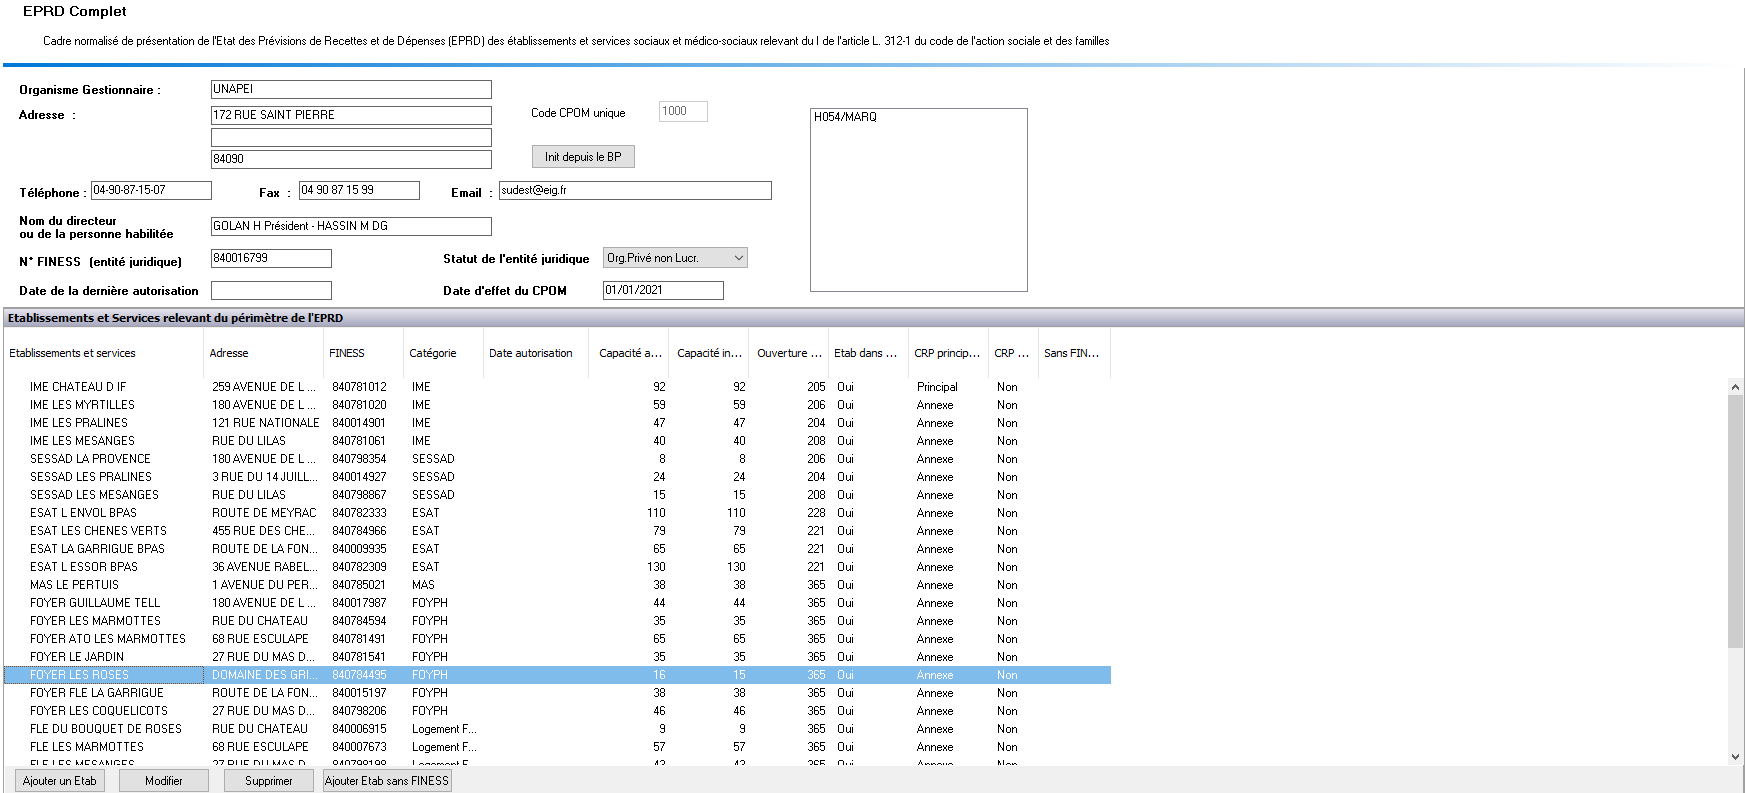1745x793 pixels.
Task: Edit the Email field sudest@eig.fr
Action: (x=635, y=190)
